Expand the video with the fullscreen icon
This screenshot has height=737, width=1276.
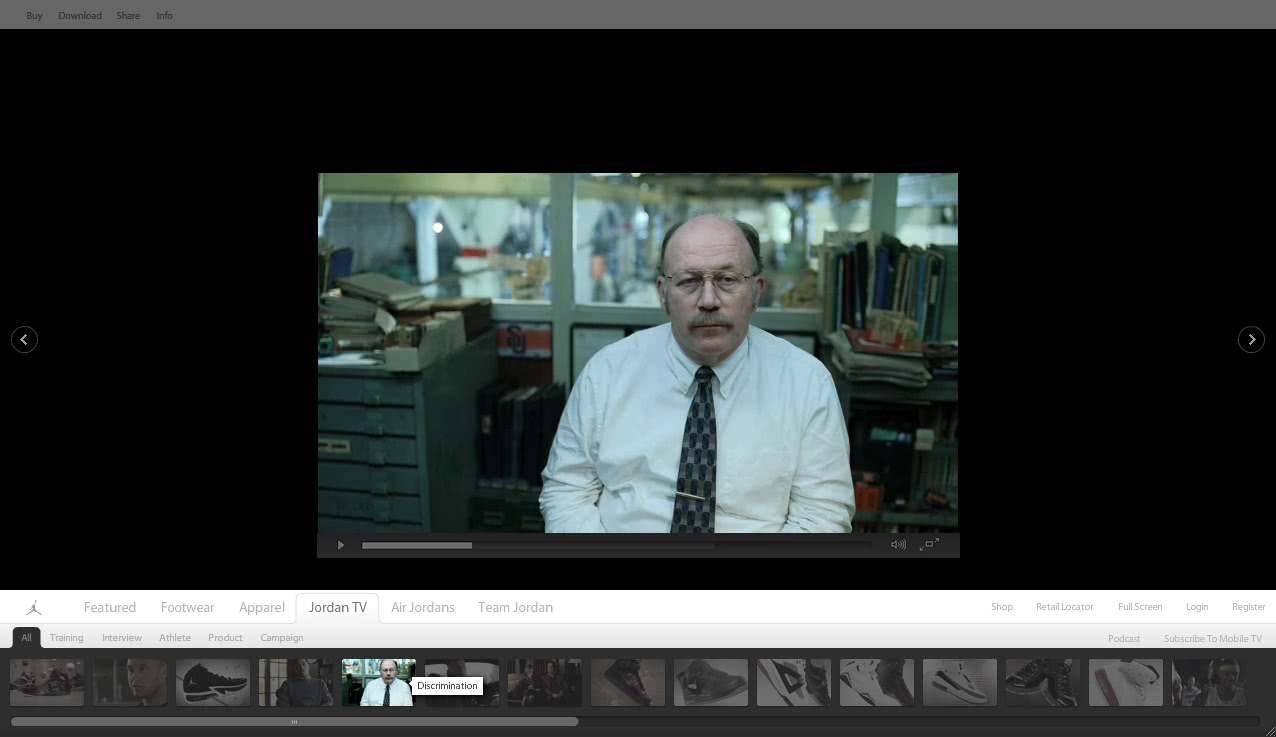click(x=930, y=544)
